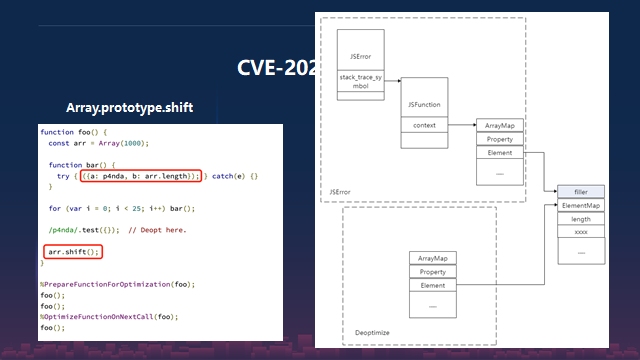
Task: Select Property box inside the Deoptimize group
Action: pyautogui.click(x=433, y=272)
